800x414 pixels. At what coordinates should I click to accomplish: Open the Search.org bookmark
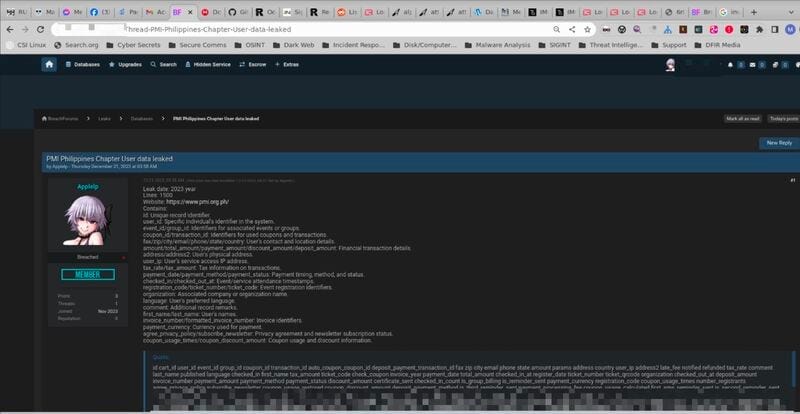point(76,45)
